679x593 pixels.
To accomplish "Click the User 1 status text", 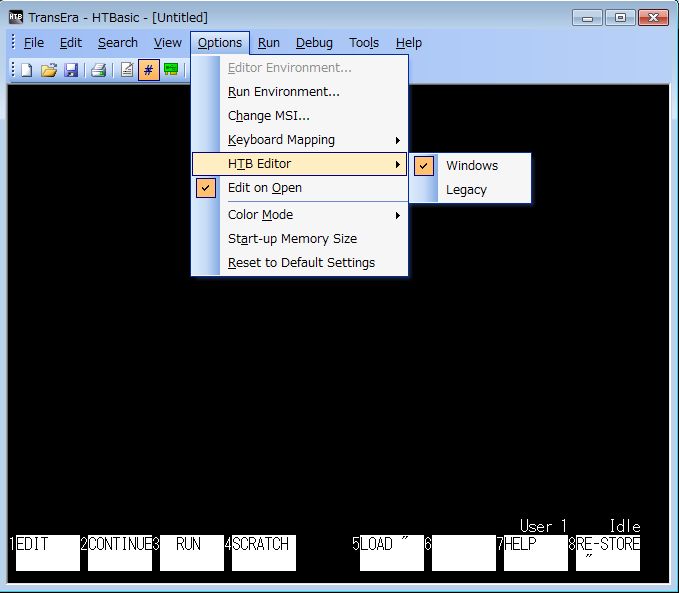I will click(x=543, y=526).
